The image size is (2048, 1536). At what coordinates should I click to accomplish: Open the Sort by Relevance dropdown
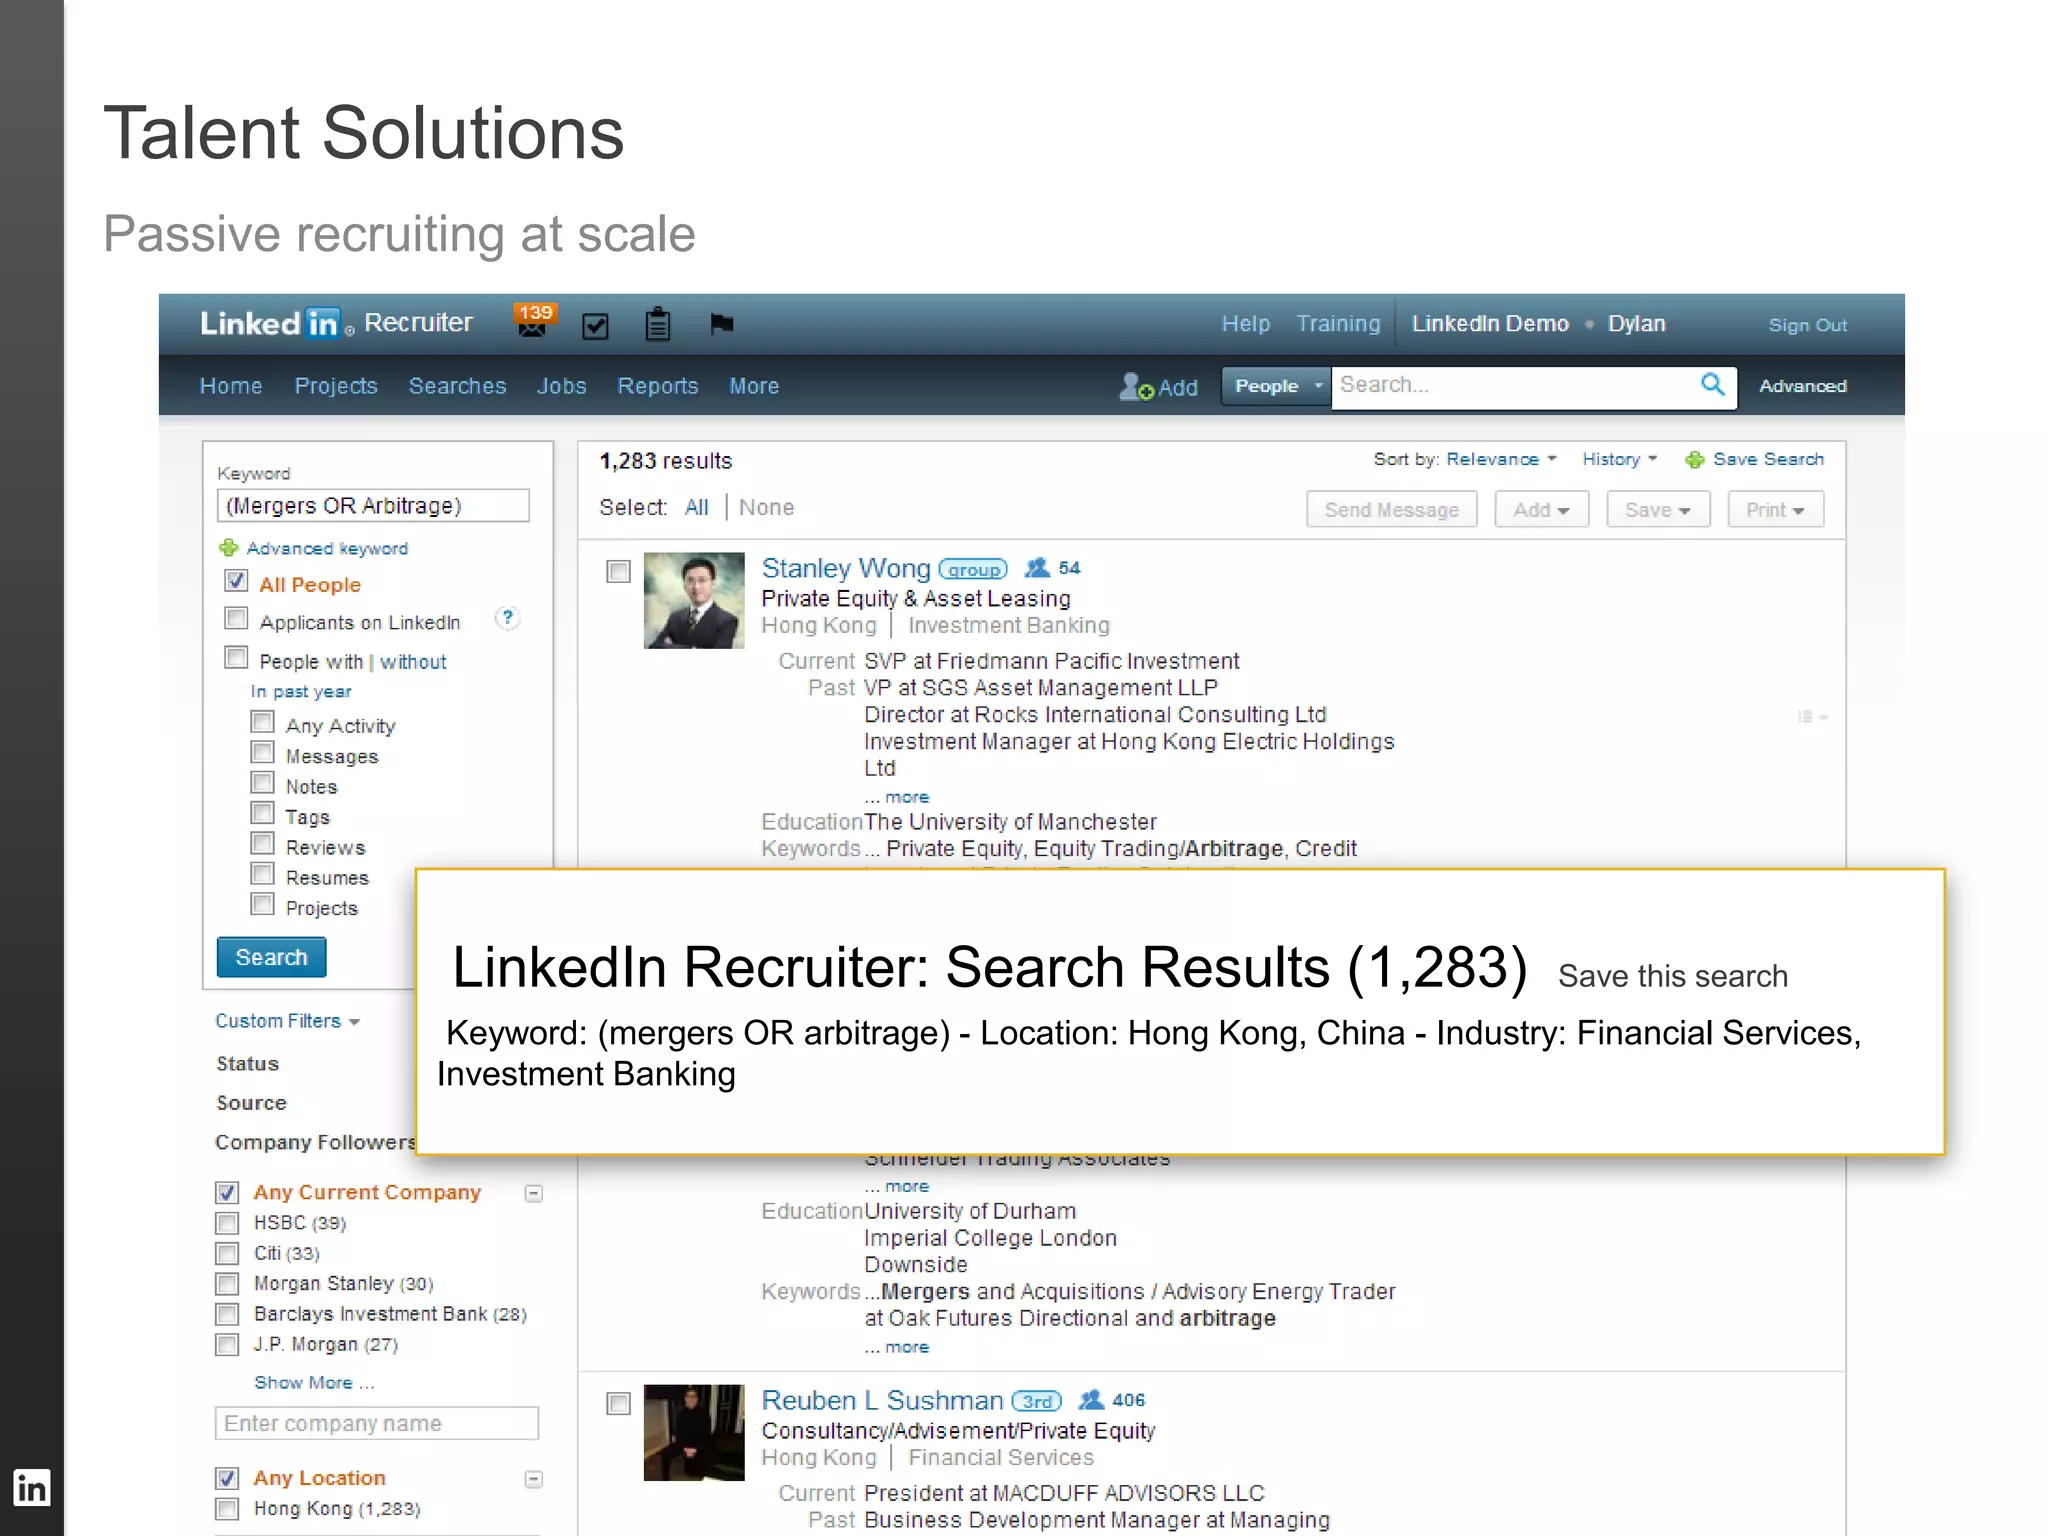pos(1501,459)
